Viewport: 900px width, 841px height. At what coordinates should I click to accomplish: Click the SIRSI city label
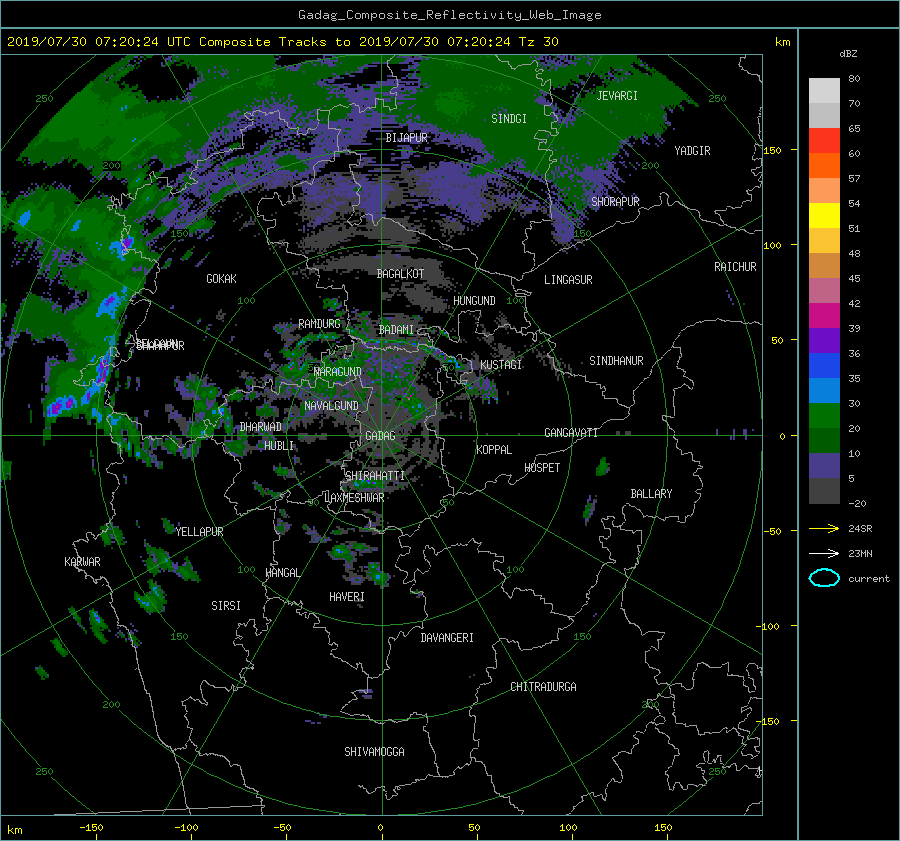pos(226,606)
